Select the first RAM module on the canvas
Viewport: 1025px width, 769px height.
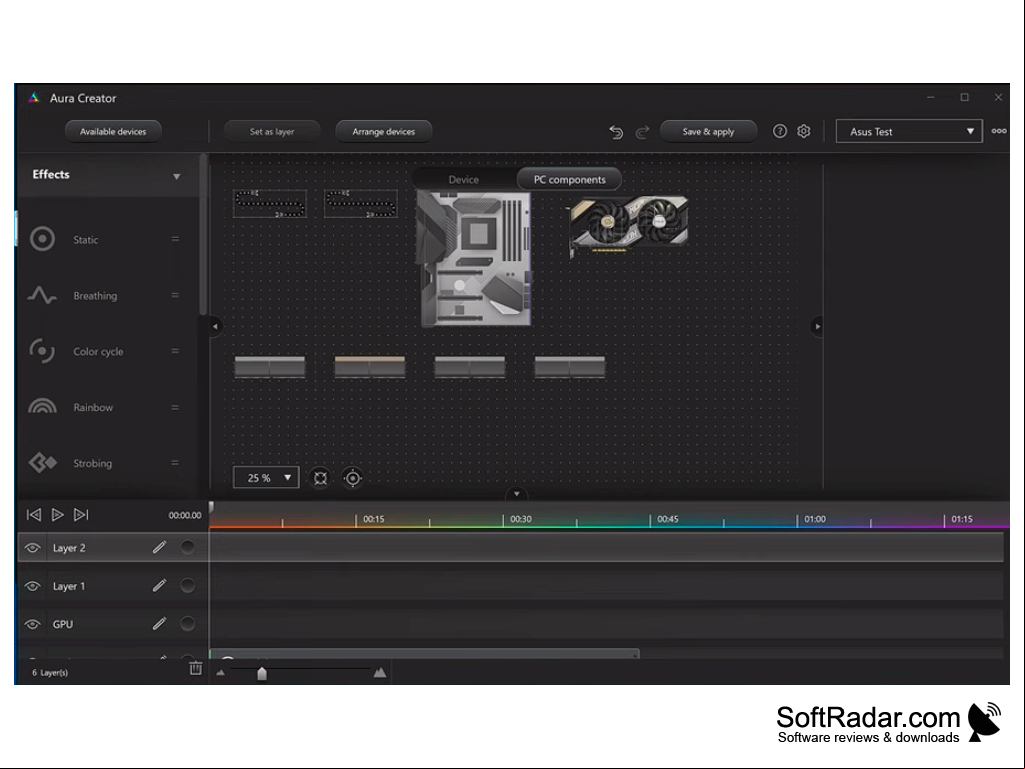tap(269, 366)
